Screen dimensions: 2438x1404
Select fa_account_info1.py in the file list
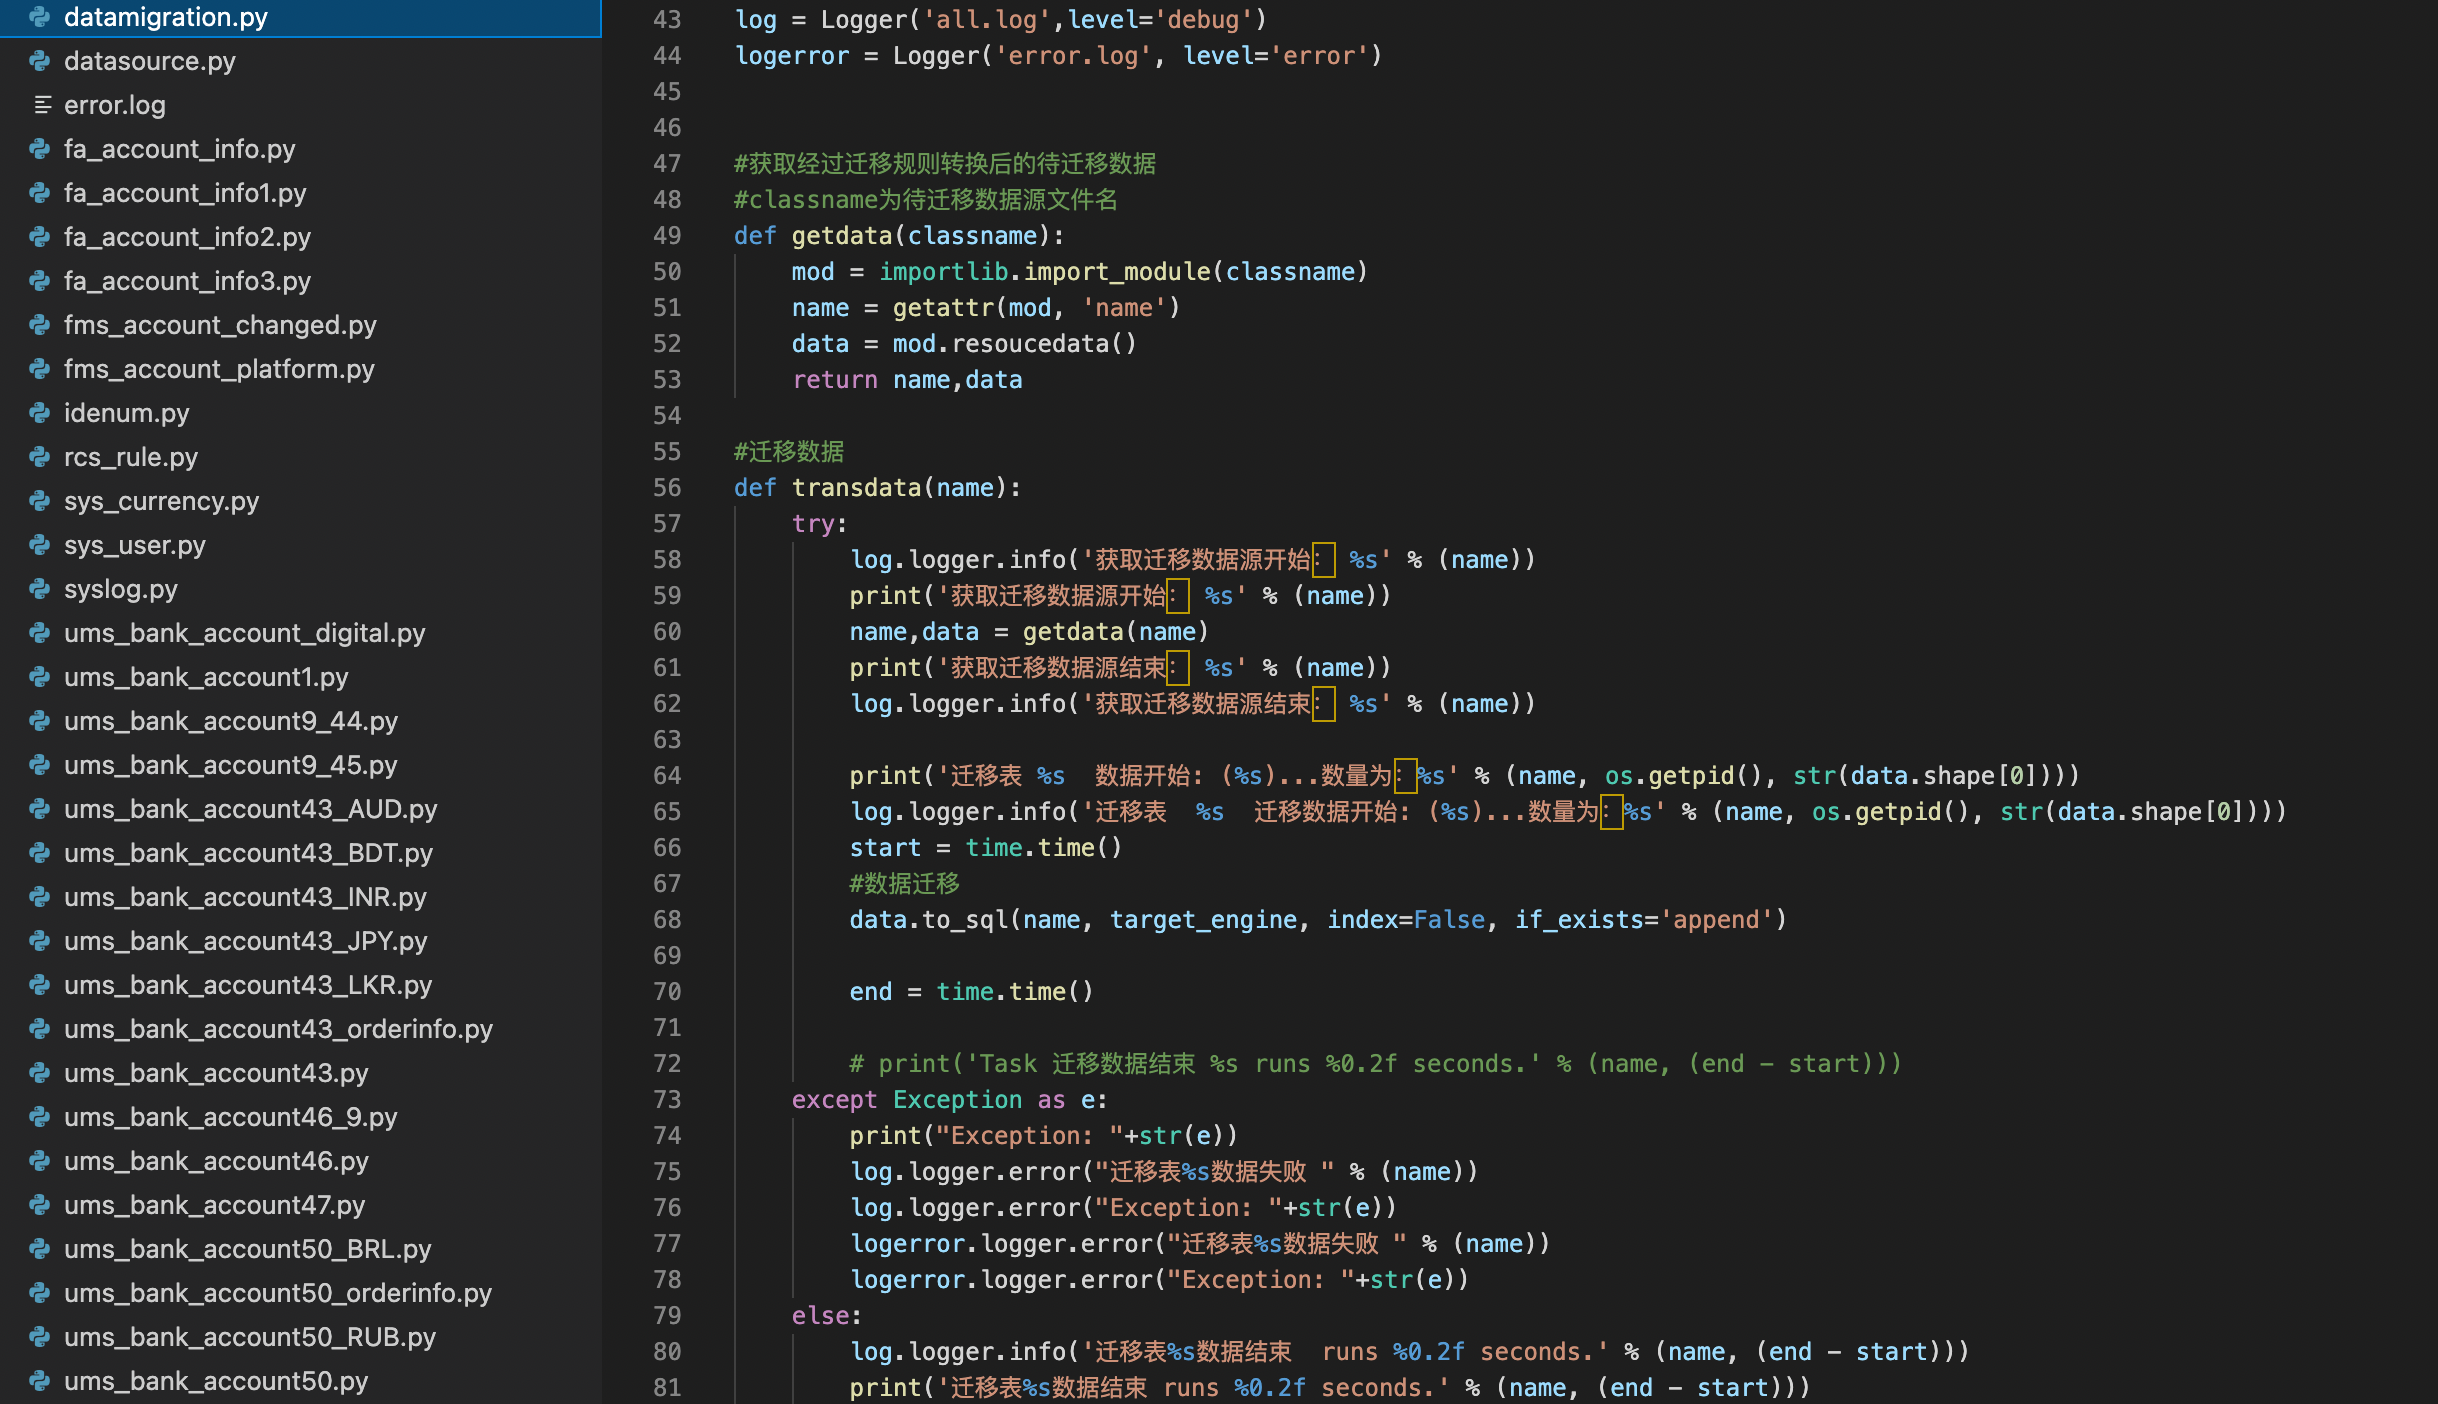(300, 193)
